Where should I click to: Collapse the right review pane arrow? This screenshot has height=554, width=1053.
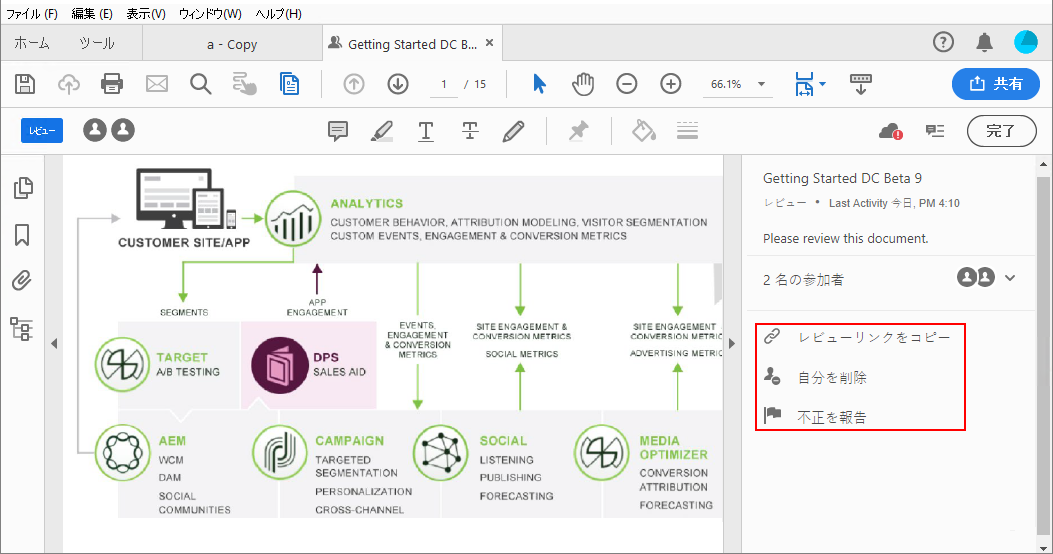pos(732,344)
